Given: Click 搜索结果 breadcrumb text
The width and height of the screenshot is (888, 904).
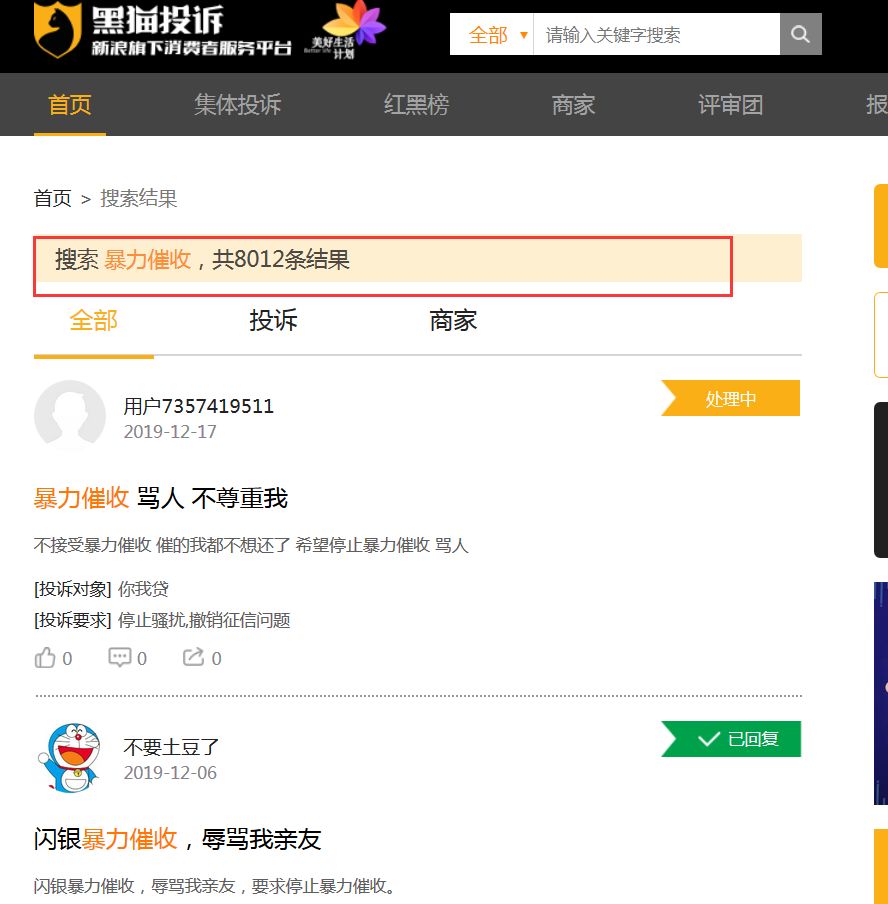Looking at the screenshot, I should 138,198.
